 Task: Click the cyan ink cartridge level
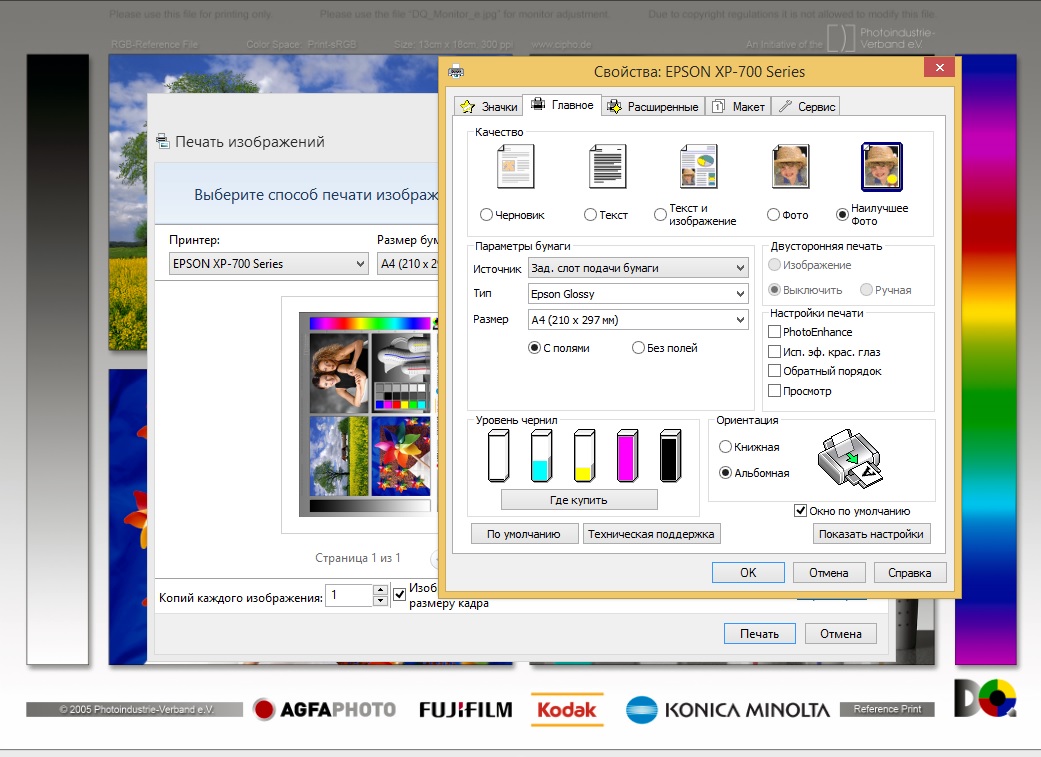pyautogui.click(x=541, y=456)
